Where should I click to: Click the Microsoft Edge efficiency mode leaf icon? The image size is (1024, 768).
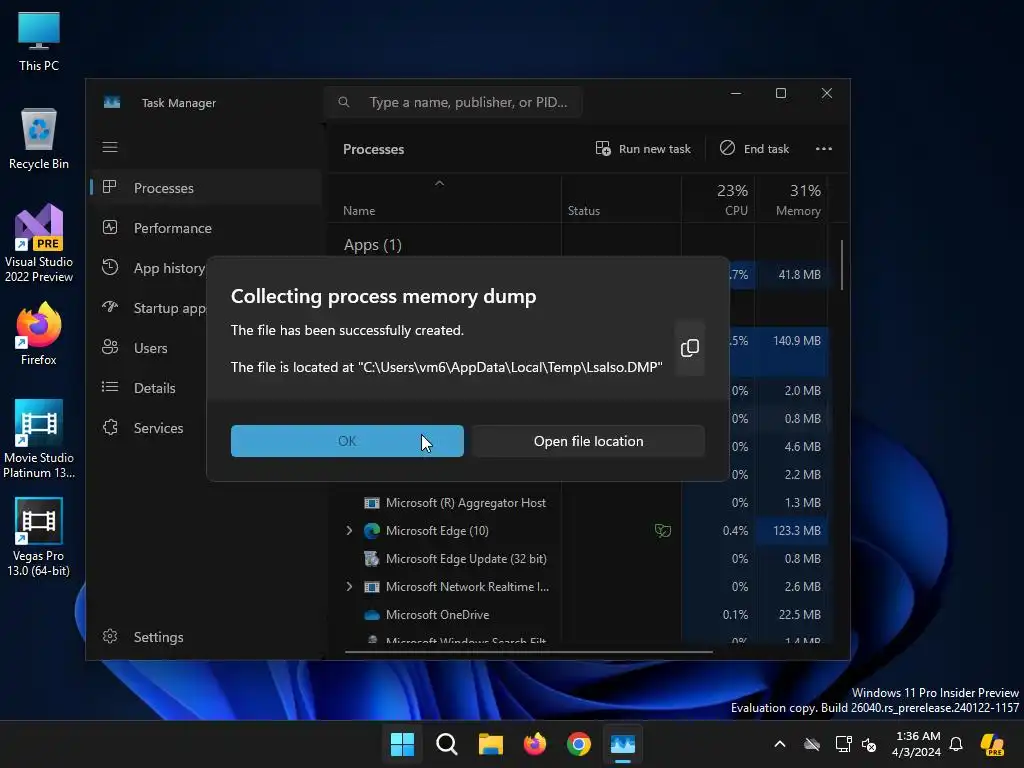click(x=662, y=531)
